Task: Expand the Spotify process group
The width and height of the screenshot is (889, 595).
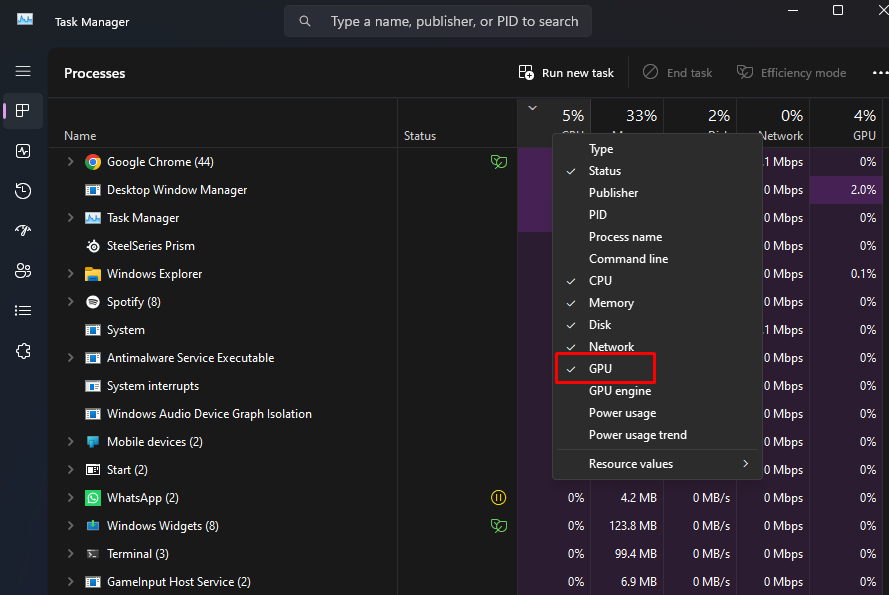Action: (70, 302)
